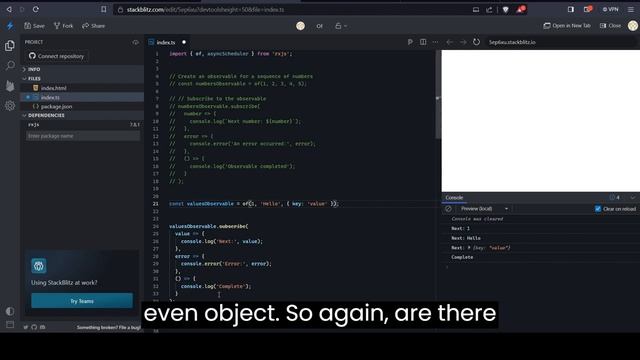The height and width of the screenshot is (360, 640).
Task: Click the clear console icon
Action: (x=448, y=209)
